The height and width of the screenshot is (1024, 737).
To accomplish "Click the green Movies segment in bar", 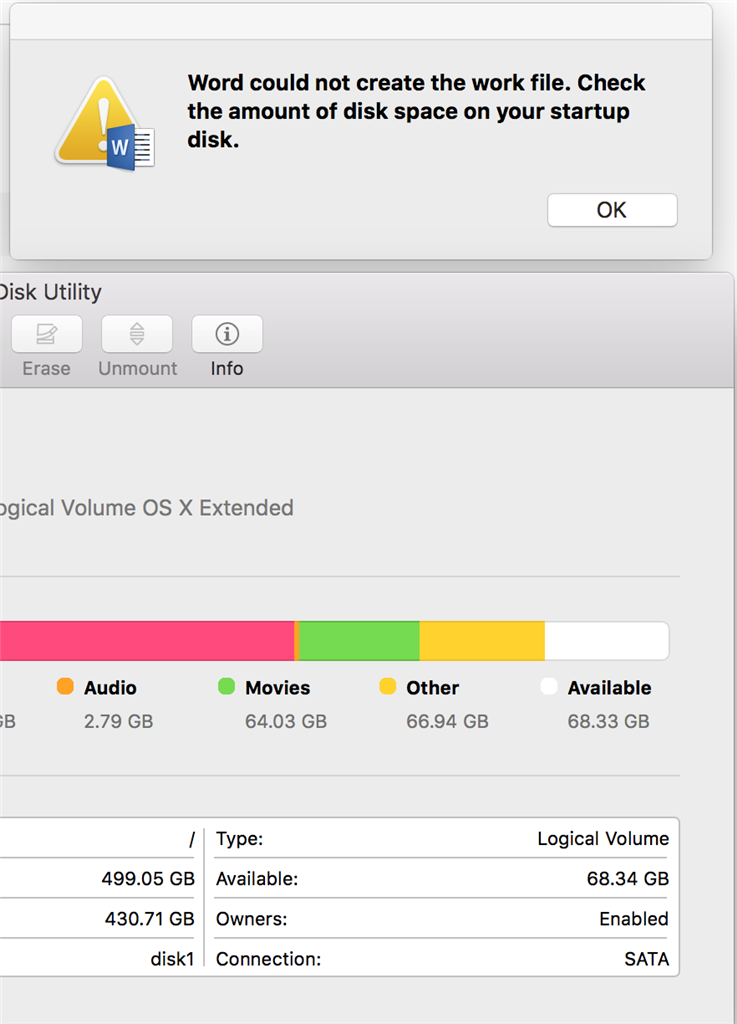I will (x=359, y=641).
